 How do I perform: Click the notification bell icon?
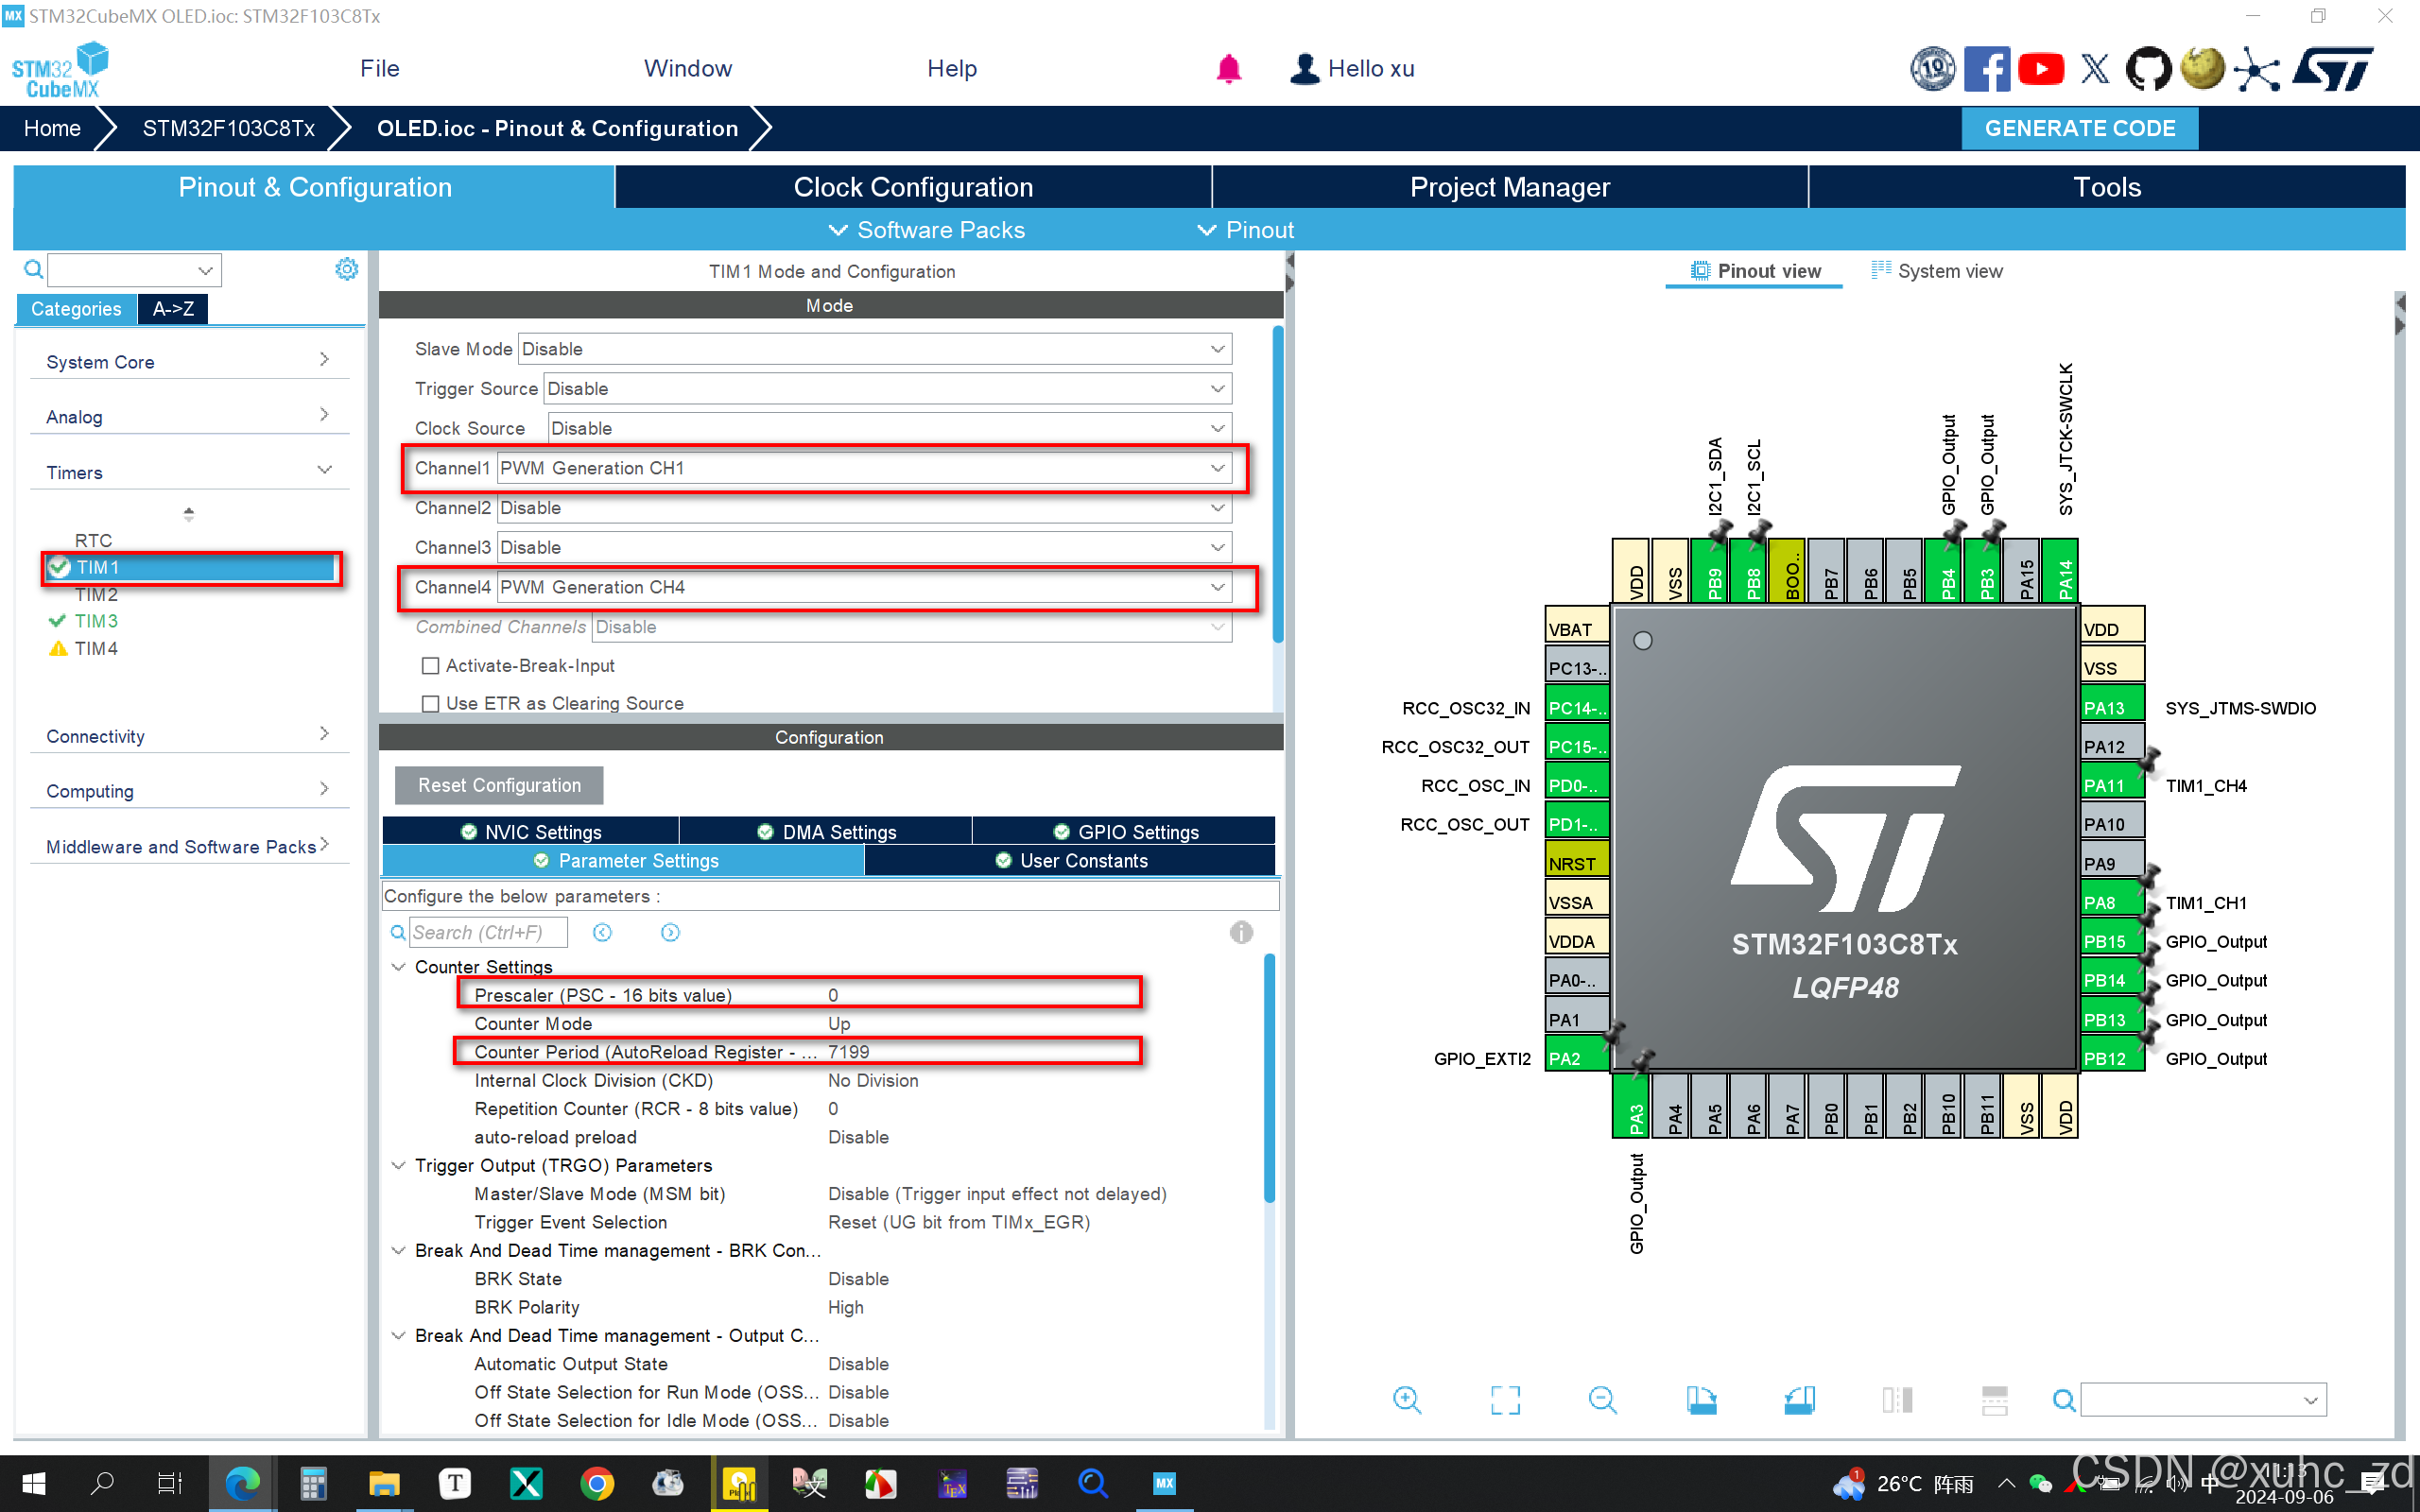1228,68
